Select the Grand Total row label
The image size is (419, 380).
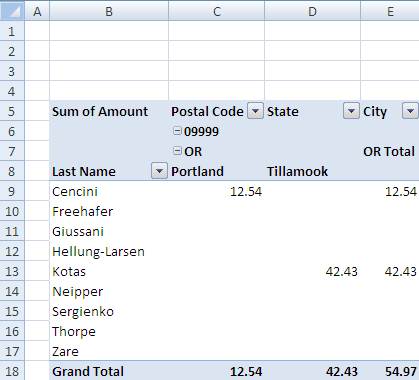coord(109,371)
